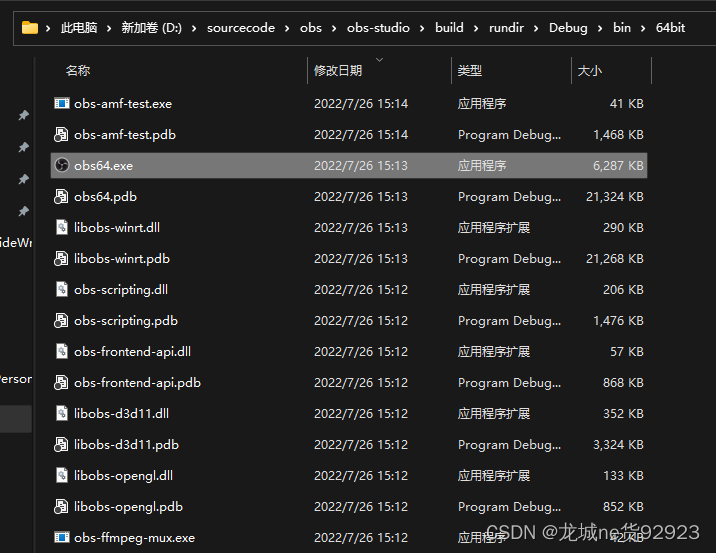Click the 1,476 KB size of obs-scripting.pdb
The width and height of the screenshot is (716, 553).
[618, 321]
